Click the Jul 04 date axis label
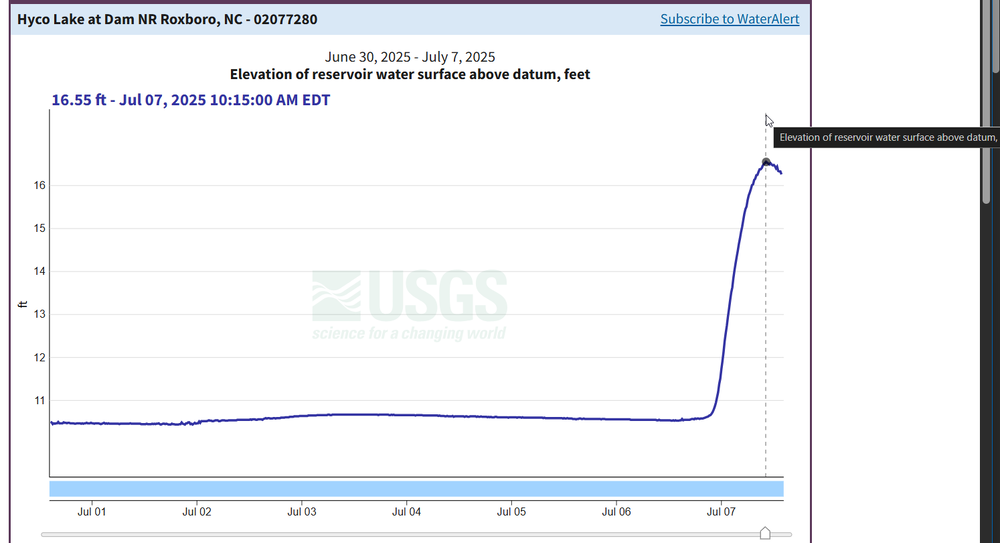Viewport: 1000px width, 543px height. (406, 512)
